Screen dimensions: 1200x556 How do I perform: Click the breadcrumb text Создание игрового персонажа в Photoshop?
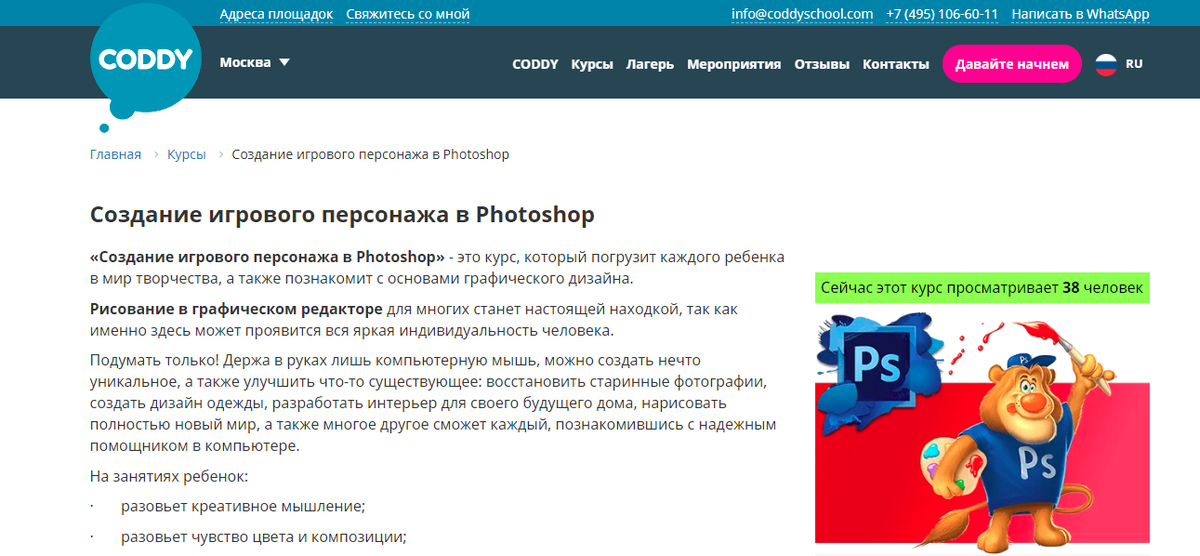pyautogui.click(x=371, y=155)
